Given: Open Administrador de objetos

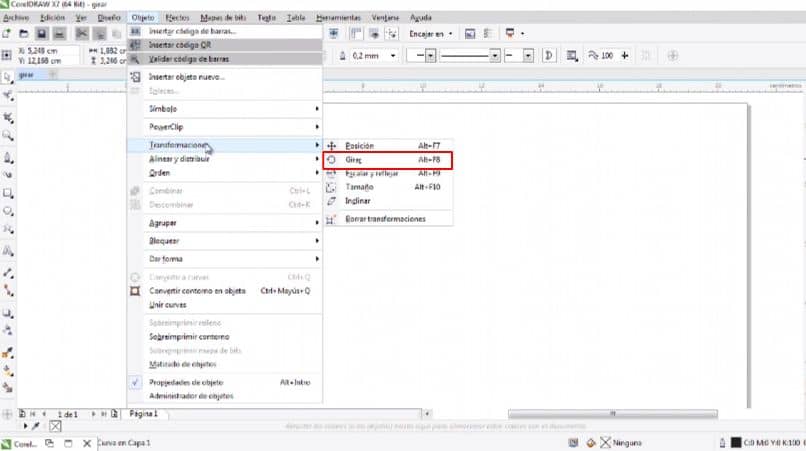Looking at the screenshot, I should pyautogui.click(x=225, y=396).
